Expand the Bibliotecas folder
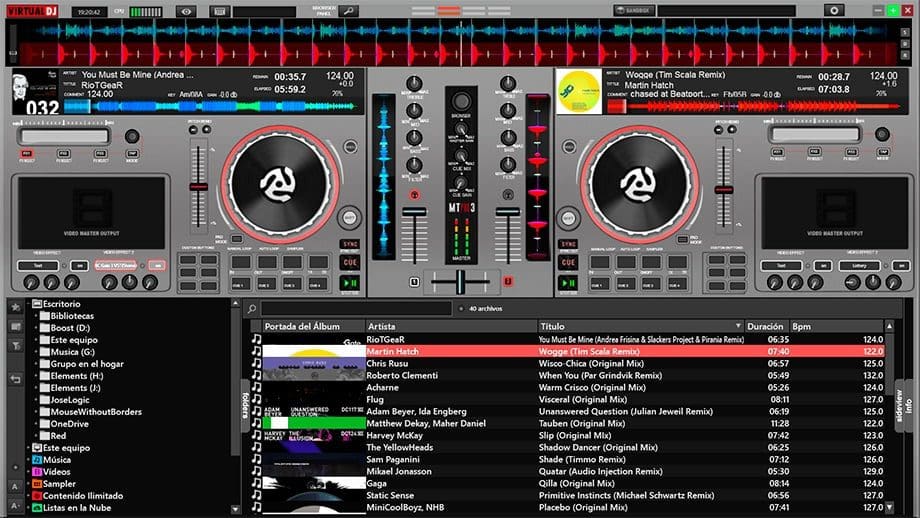Screen dimensions: 920x518 (x=36, y=316)
